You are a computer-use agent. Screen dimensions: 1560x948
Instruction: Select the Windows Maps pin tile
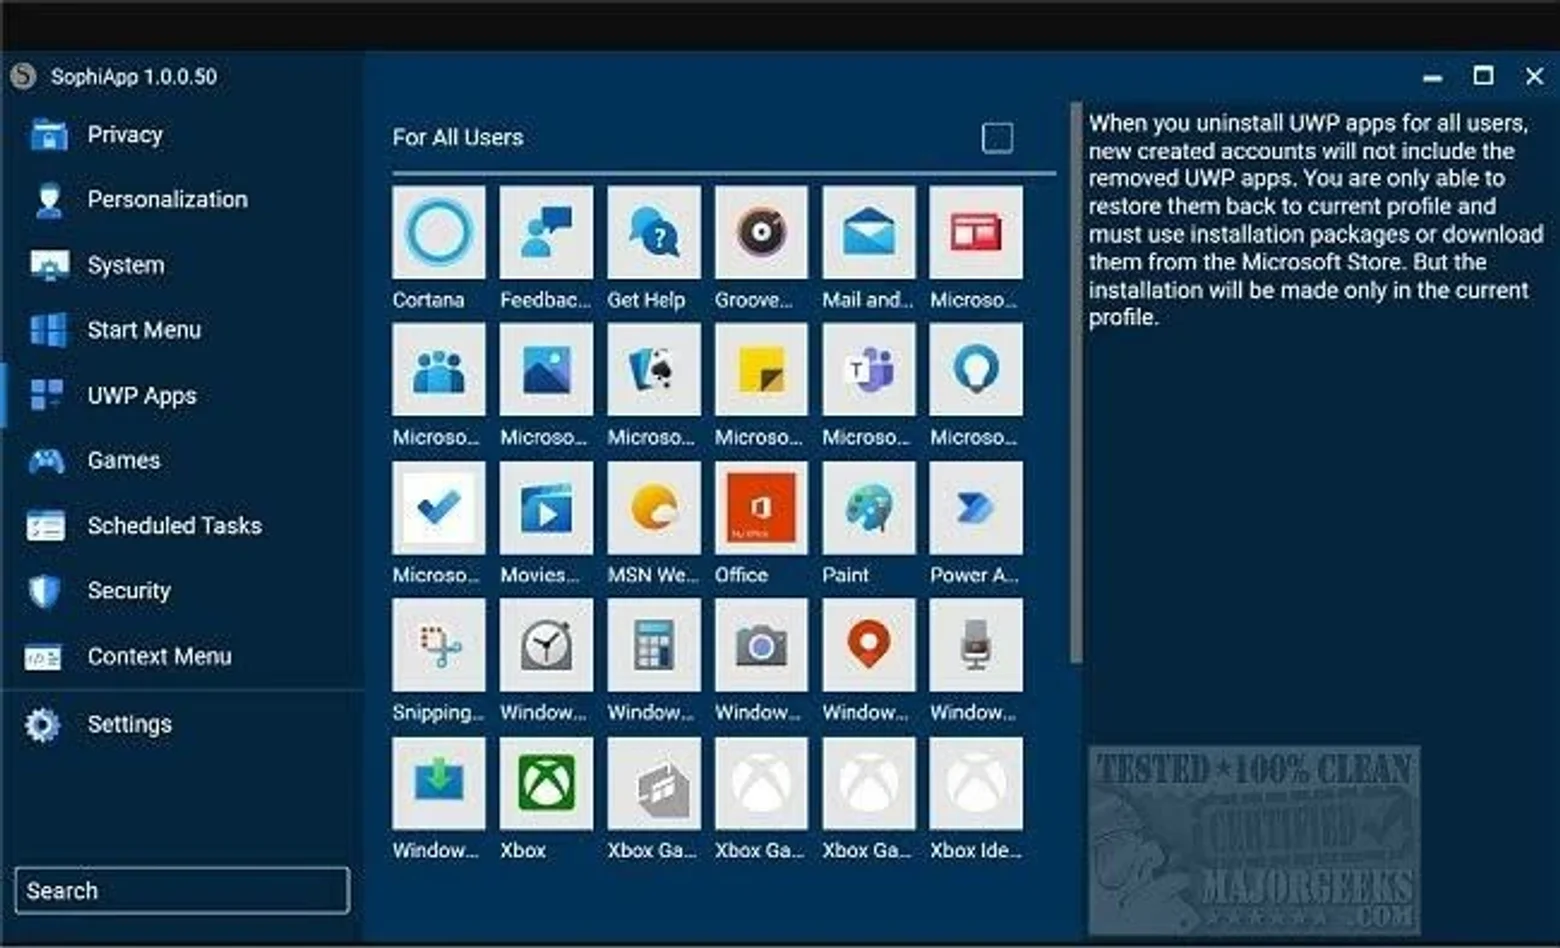click(869, 645)
